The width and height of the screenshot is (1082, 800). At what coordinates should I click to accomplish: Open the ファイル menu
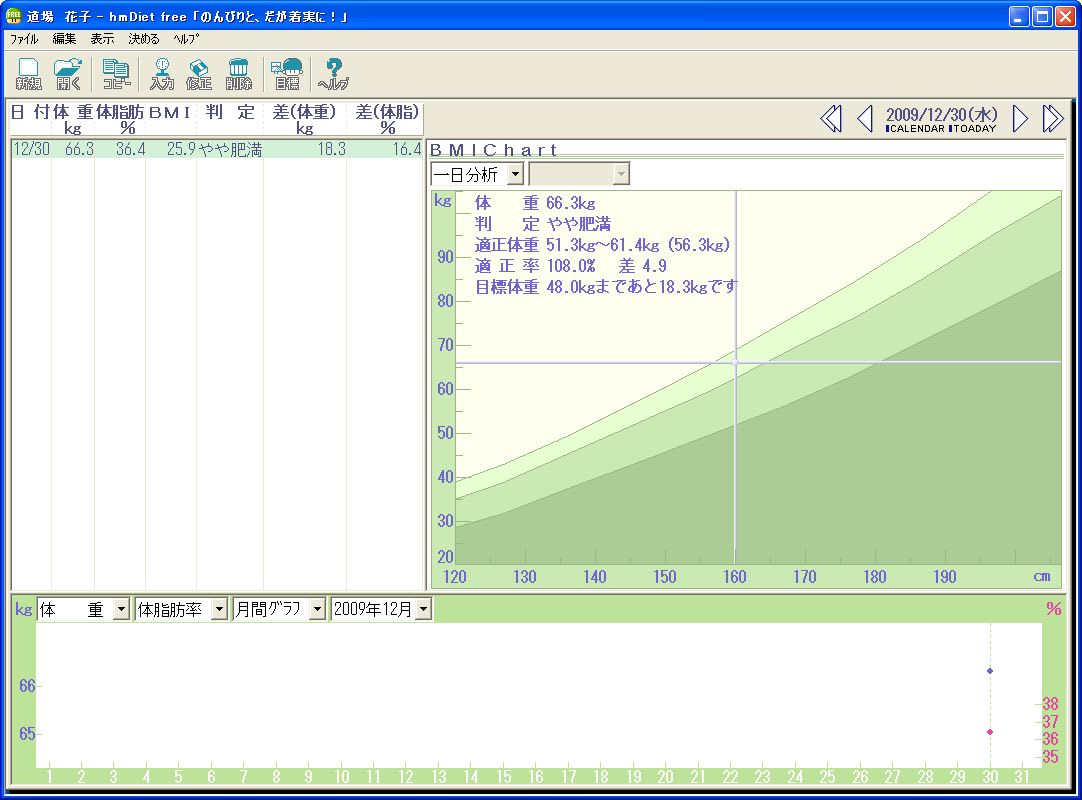tap(24, 39)
